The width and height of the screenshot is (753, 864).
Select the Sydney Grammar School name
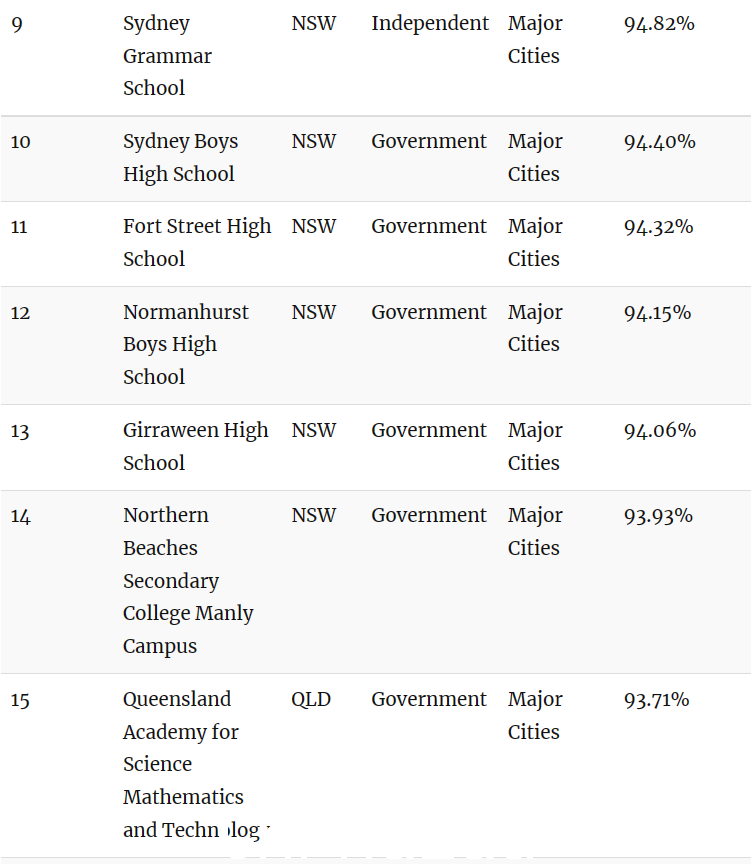[x=167, y=56]
